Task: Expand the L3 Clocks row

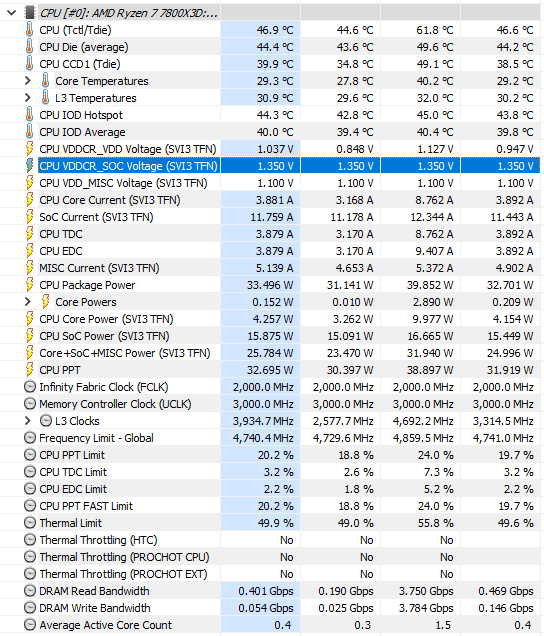Action: pyautogui.click(x=28, y=421)
